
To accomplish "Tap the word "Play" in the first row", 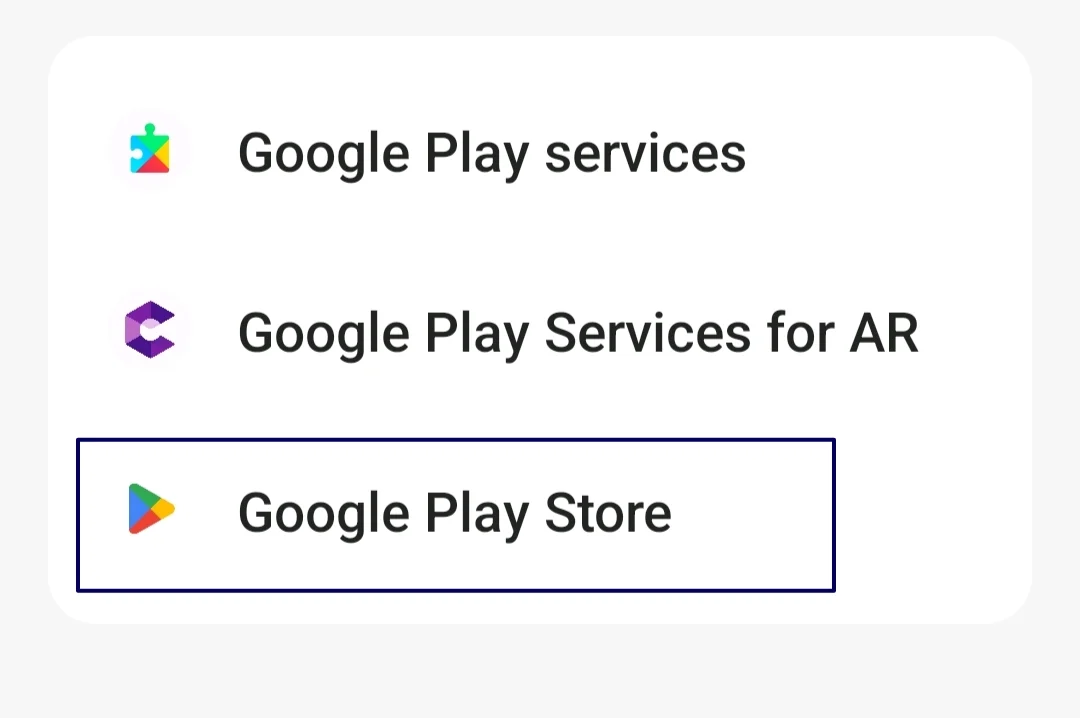I will [476, 153].
